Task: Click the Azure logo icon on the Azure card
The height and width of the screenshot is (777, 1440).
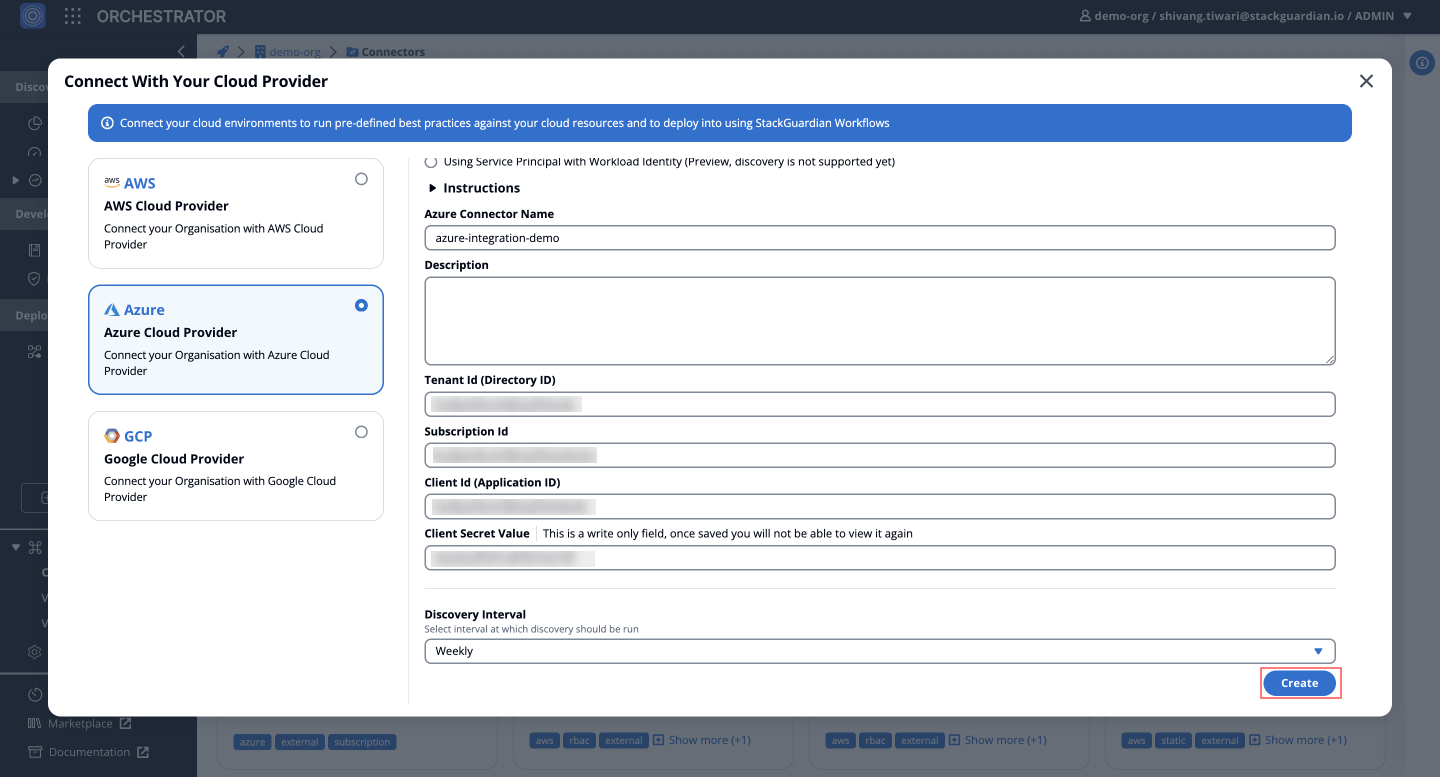Action: tap(110, 308)
